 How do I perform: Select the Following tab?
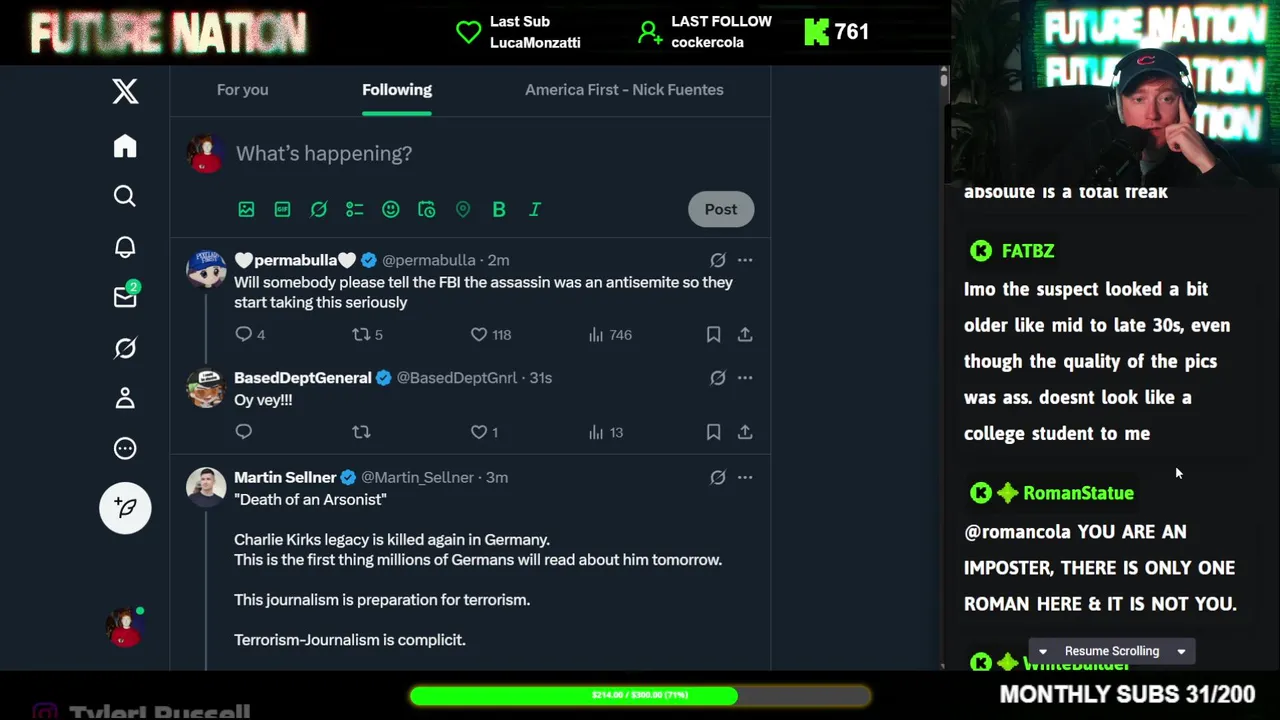pyautogui.click(x=397, y=90)
